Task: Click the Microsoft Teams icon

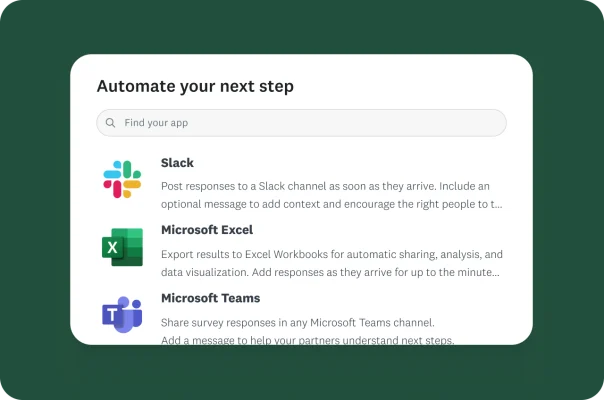Action: pyautogui.click(x=122, y=314)
